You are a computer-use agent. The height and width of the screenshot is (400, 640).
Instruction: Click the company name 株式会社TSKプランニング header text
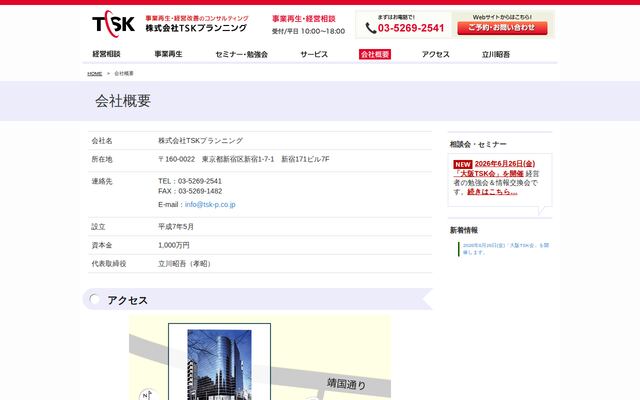click(x=196, y=28)
